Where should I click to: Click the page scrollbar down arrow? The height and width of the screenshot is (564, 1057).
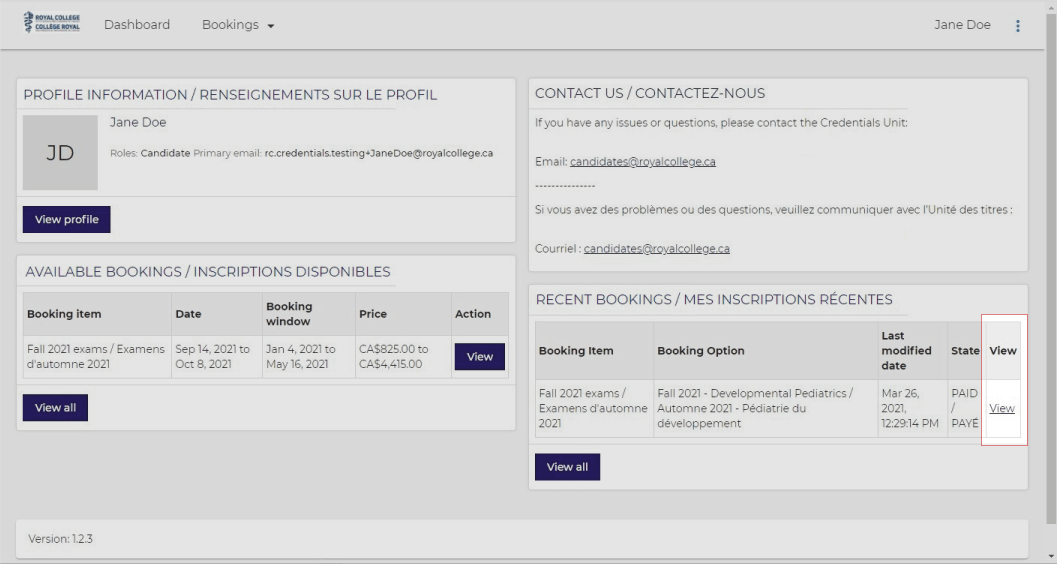pyautogui.click(x=1052, y=557)
